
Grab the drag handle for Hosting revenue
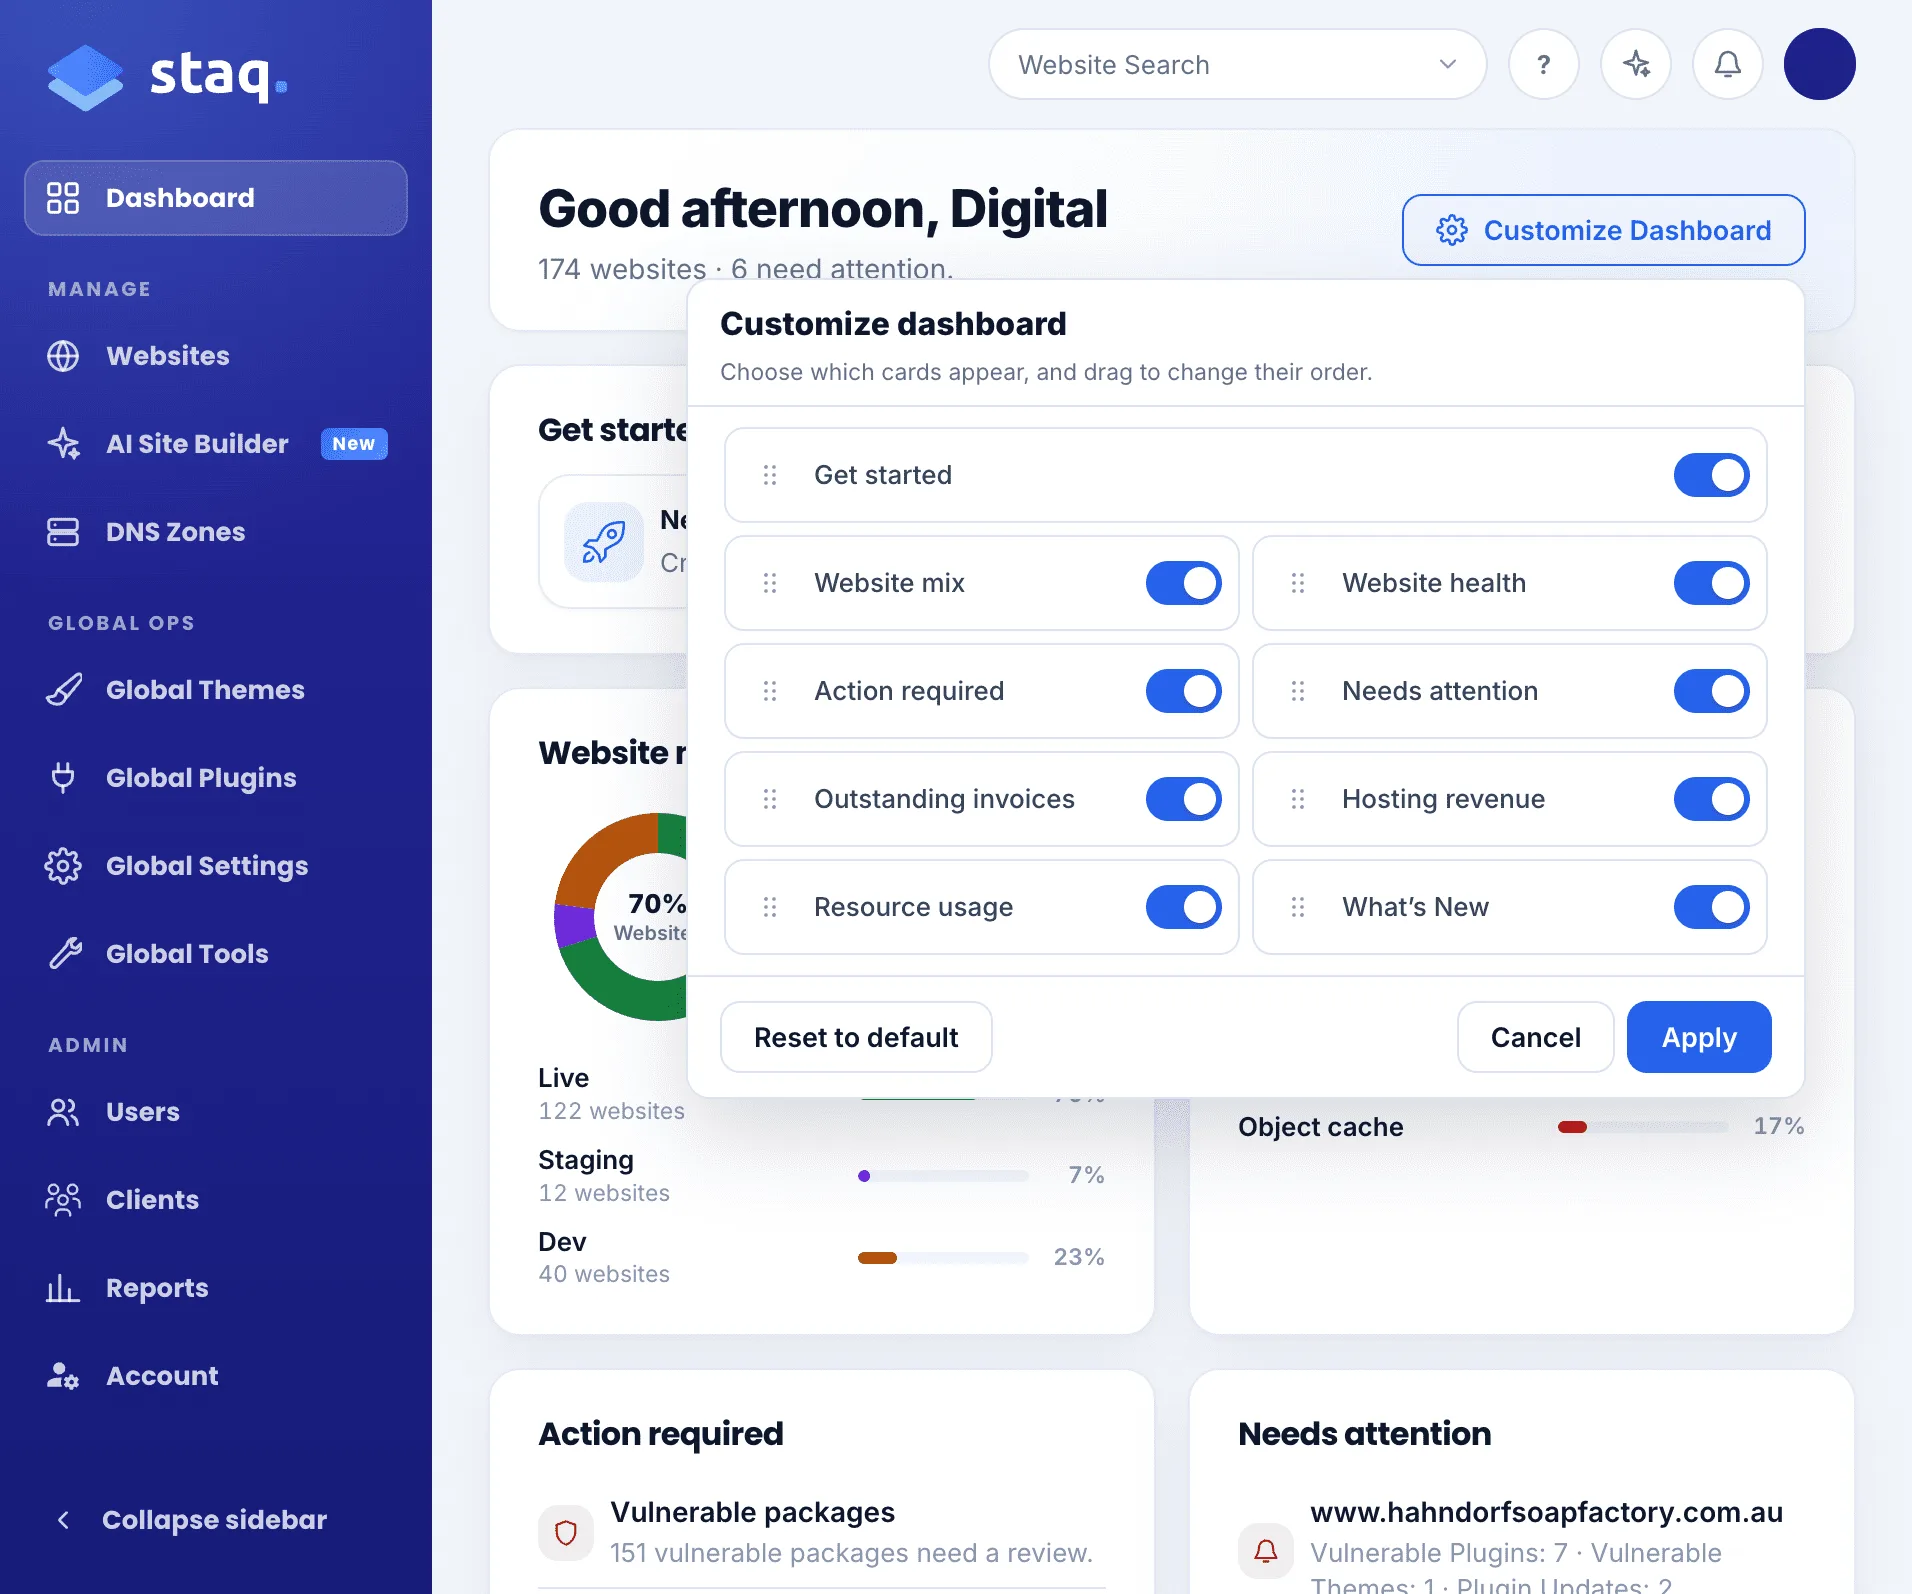(x=1298, y=799)
